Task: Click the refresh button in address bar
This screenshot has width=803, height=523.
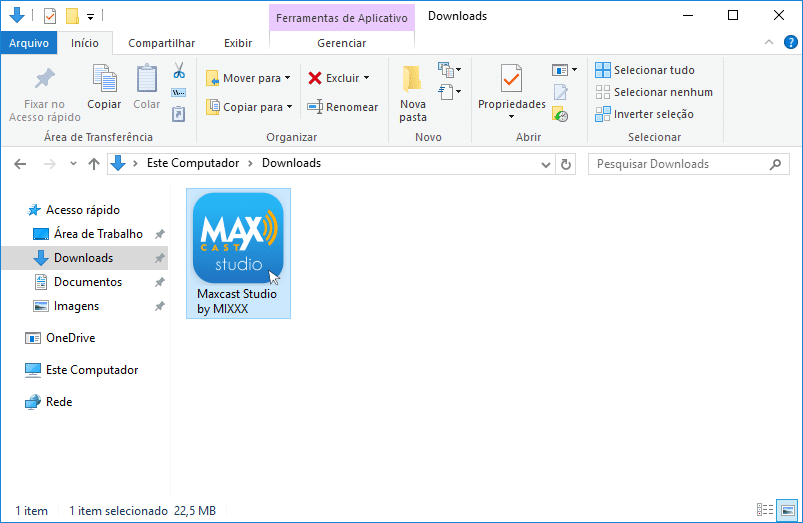Action: 566,164
